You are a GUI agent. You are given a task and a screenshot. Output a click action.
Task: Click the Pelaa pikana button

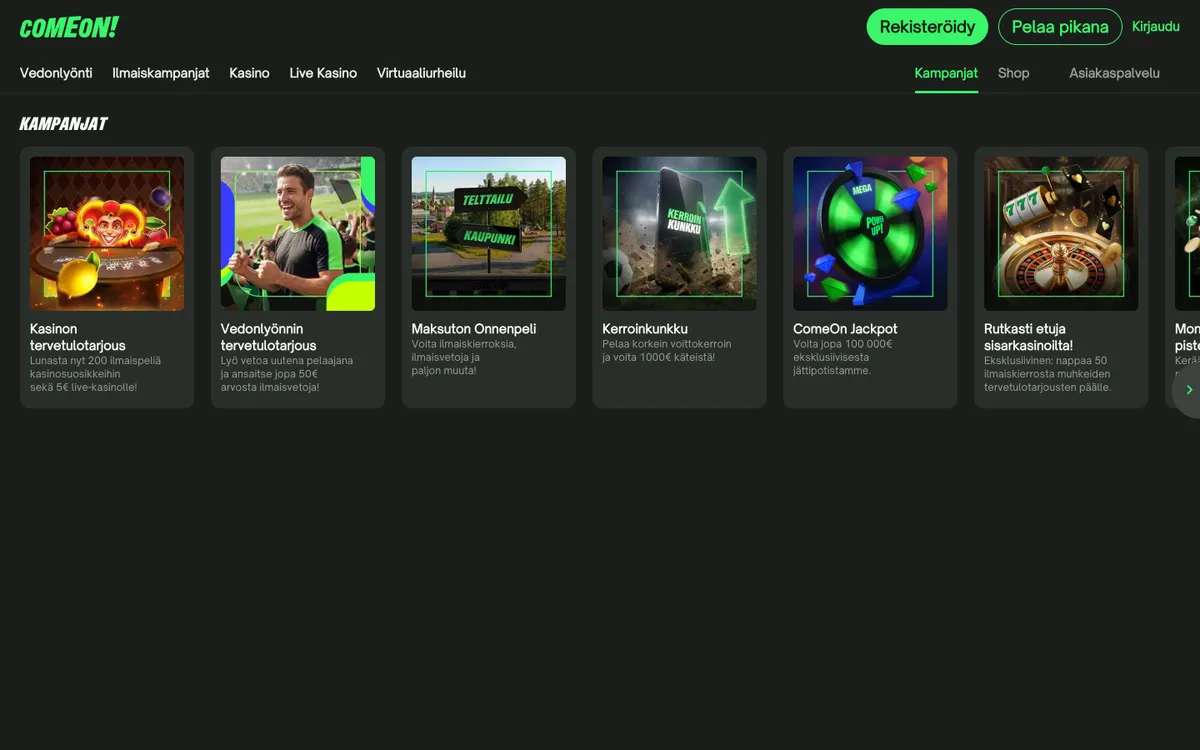[1060, 27]
